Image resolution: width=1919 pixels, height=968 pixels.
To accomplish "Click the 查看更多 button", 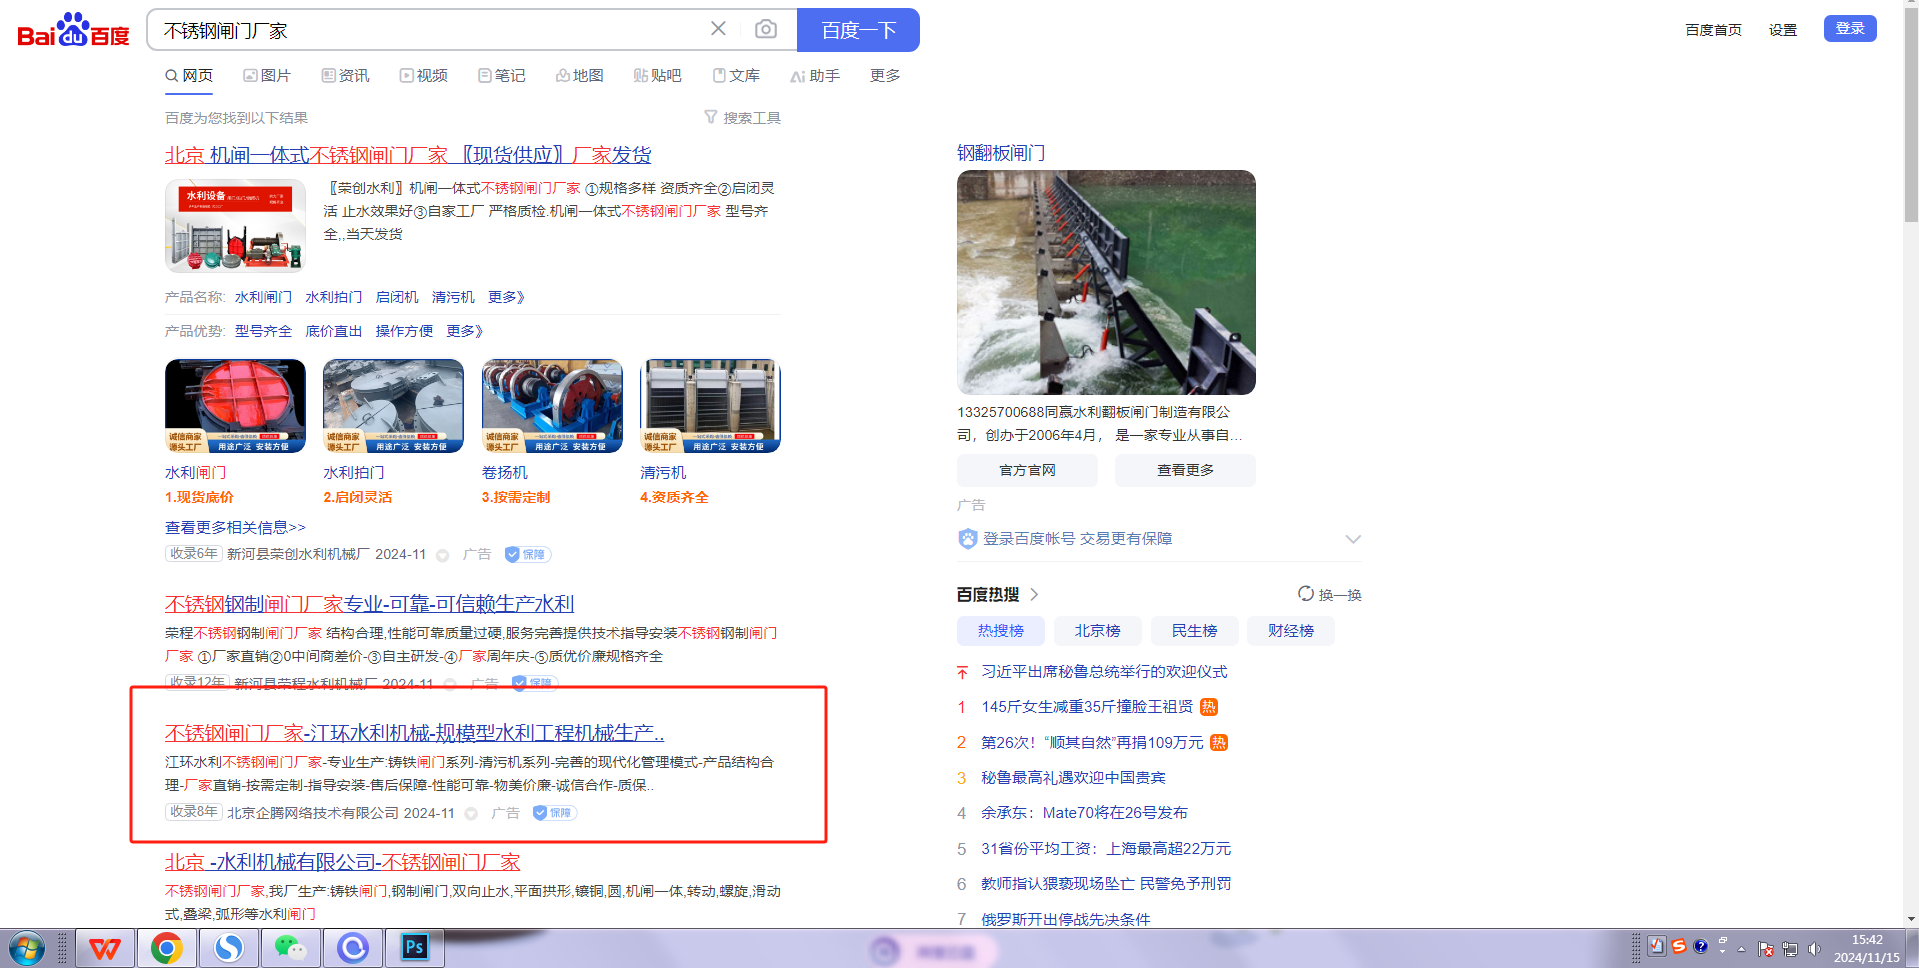I will coord(1185,470).
